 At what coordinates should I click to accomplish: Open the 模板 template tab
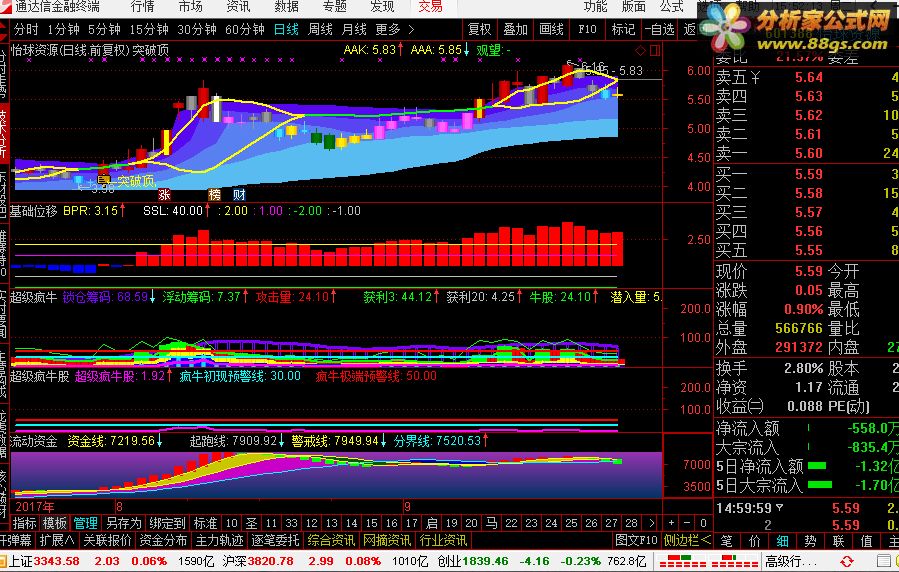coord(55,523)
